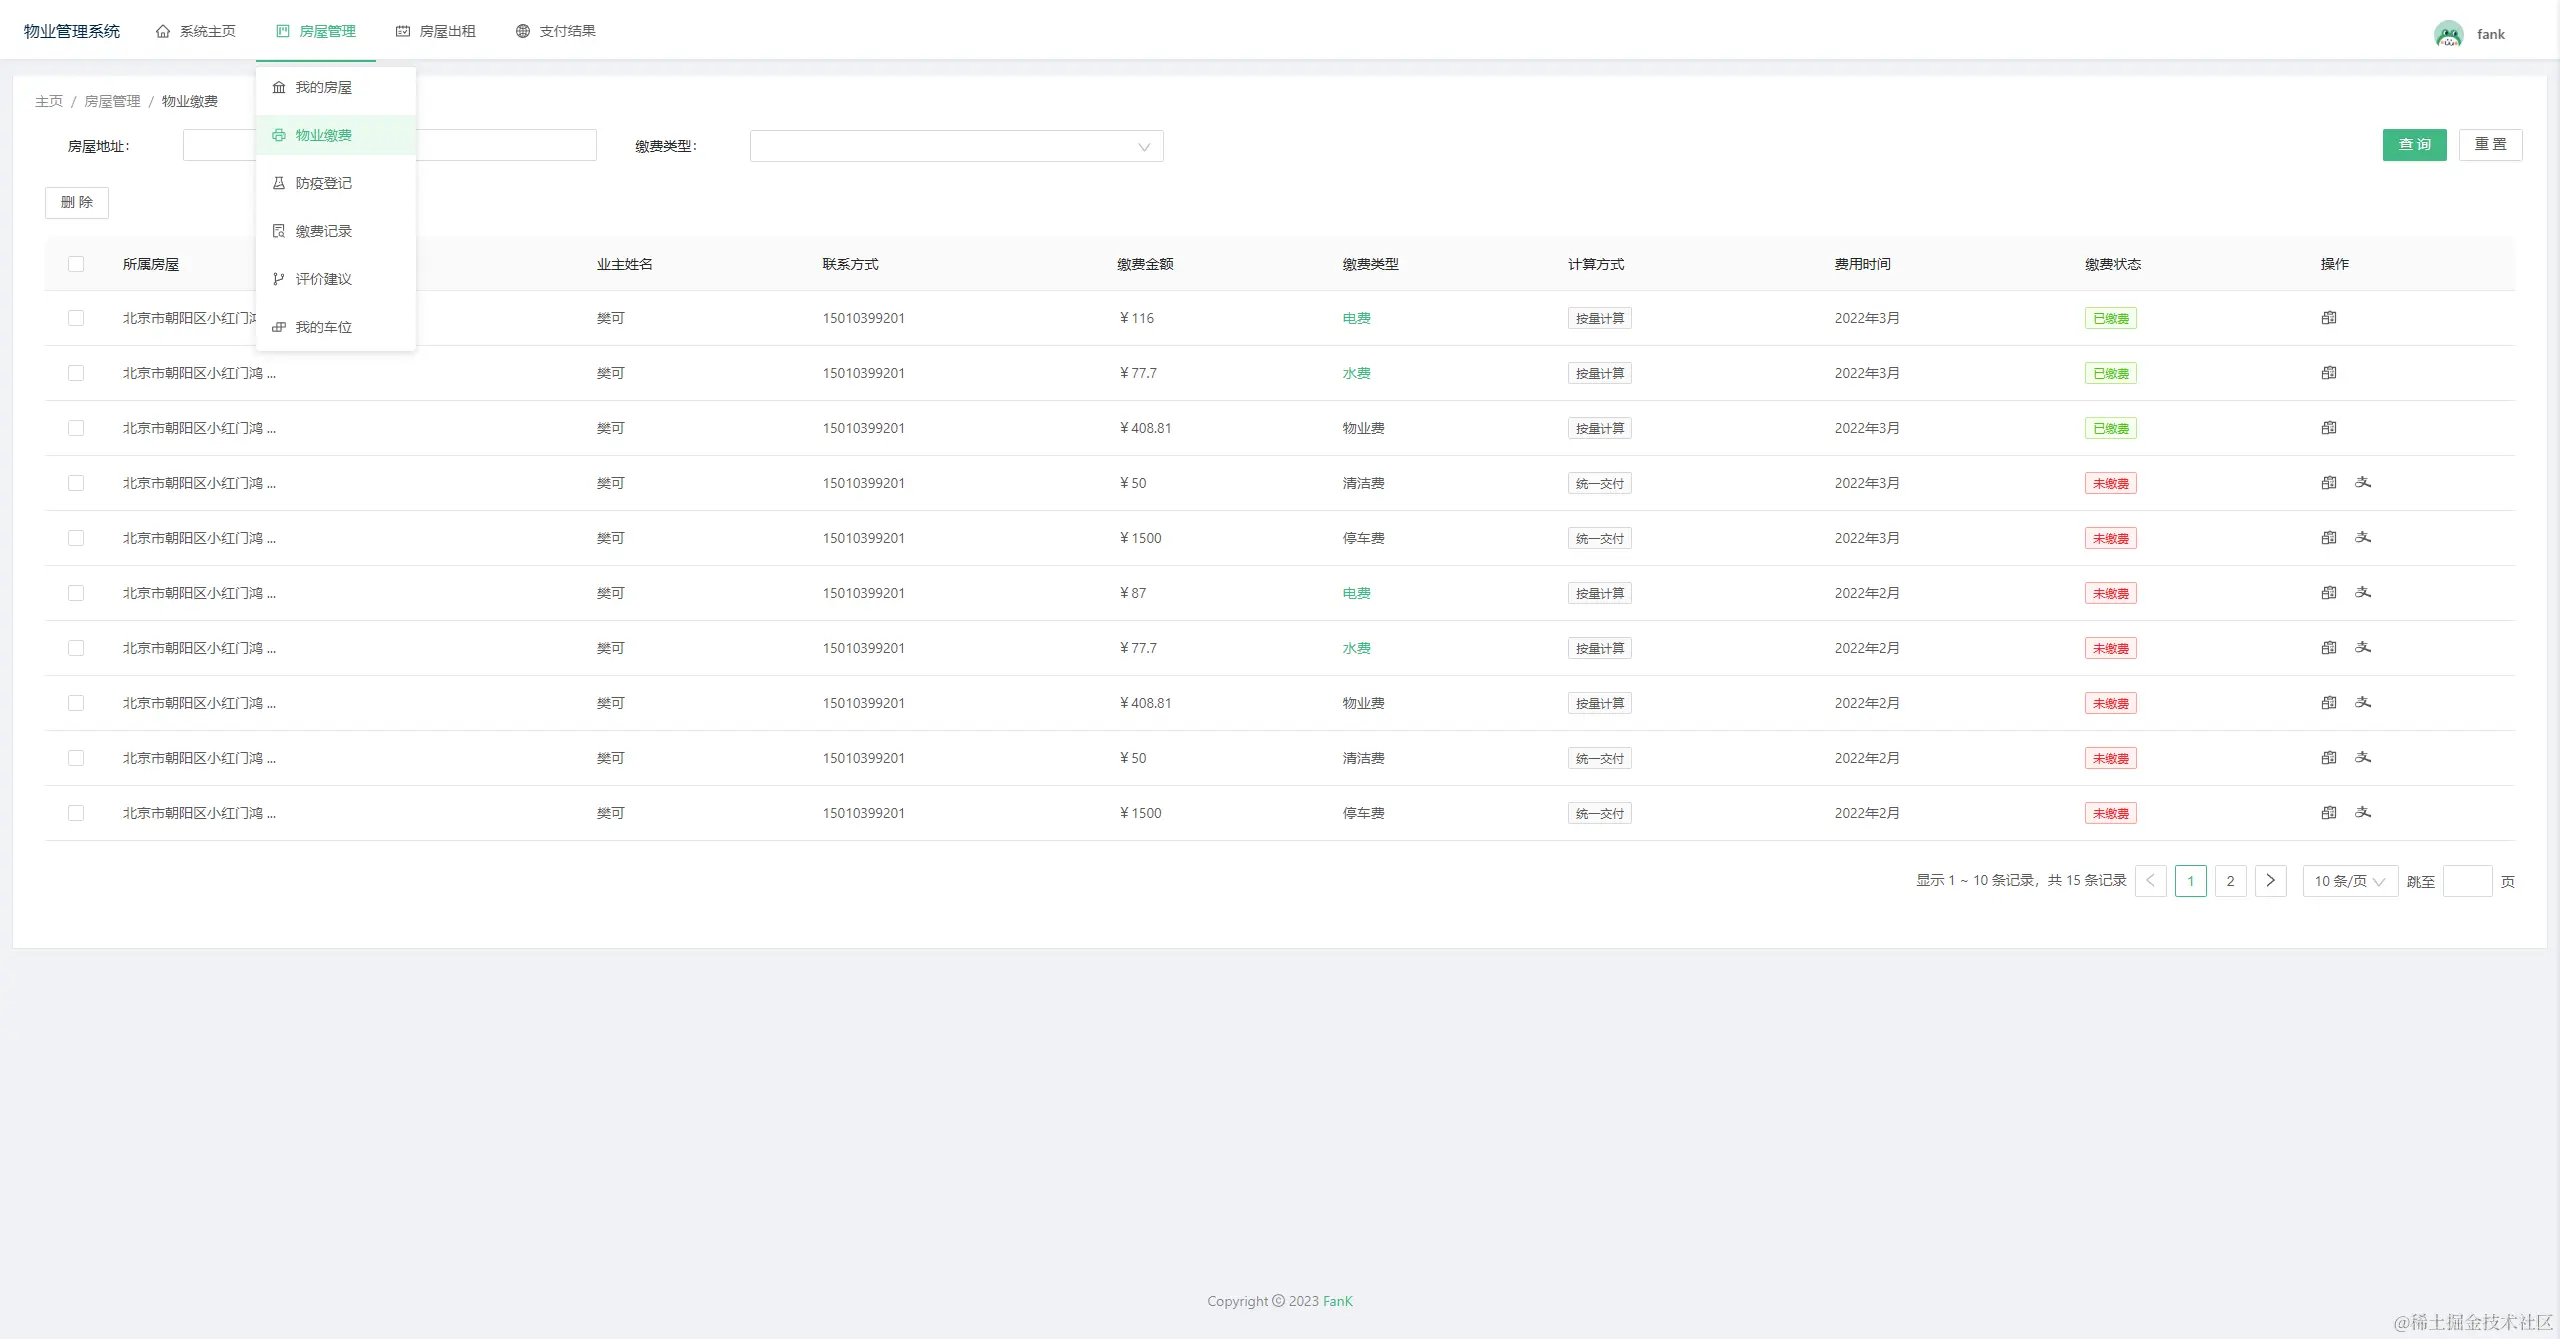Viewport: 2560px width, 1339px height.
Task: Open the 缴费类型 dropdown
Action: (955, 146)
